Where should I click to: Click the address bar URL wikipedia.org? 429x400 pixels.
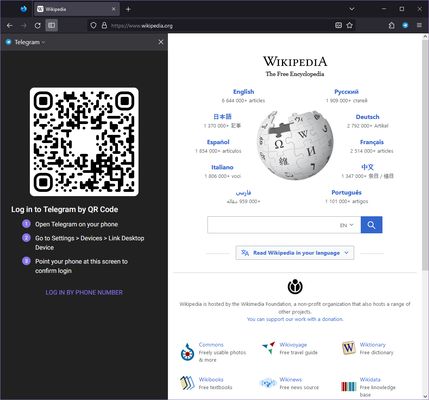[142, 26]
